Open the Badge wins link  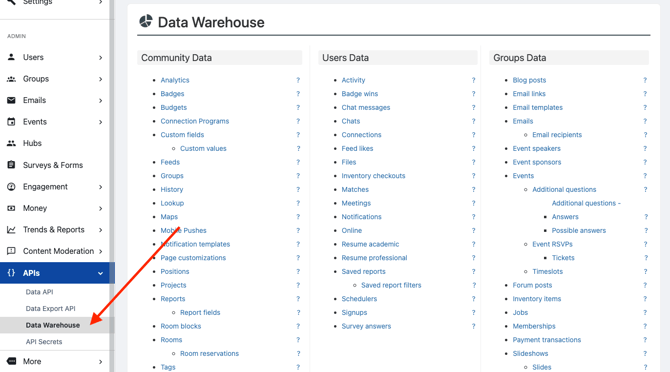pyautogui.click(x=360, y=94)
